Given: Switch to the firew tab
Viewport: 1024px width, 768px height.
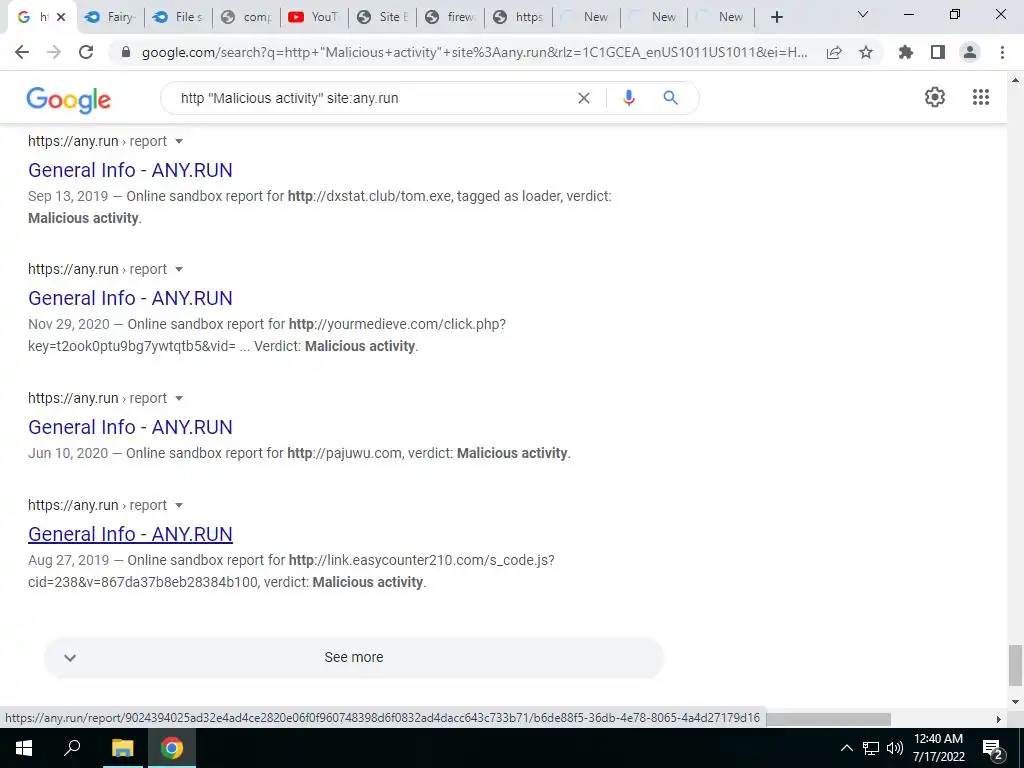Looking at the screenshot, I should tap(451, 17).
